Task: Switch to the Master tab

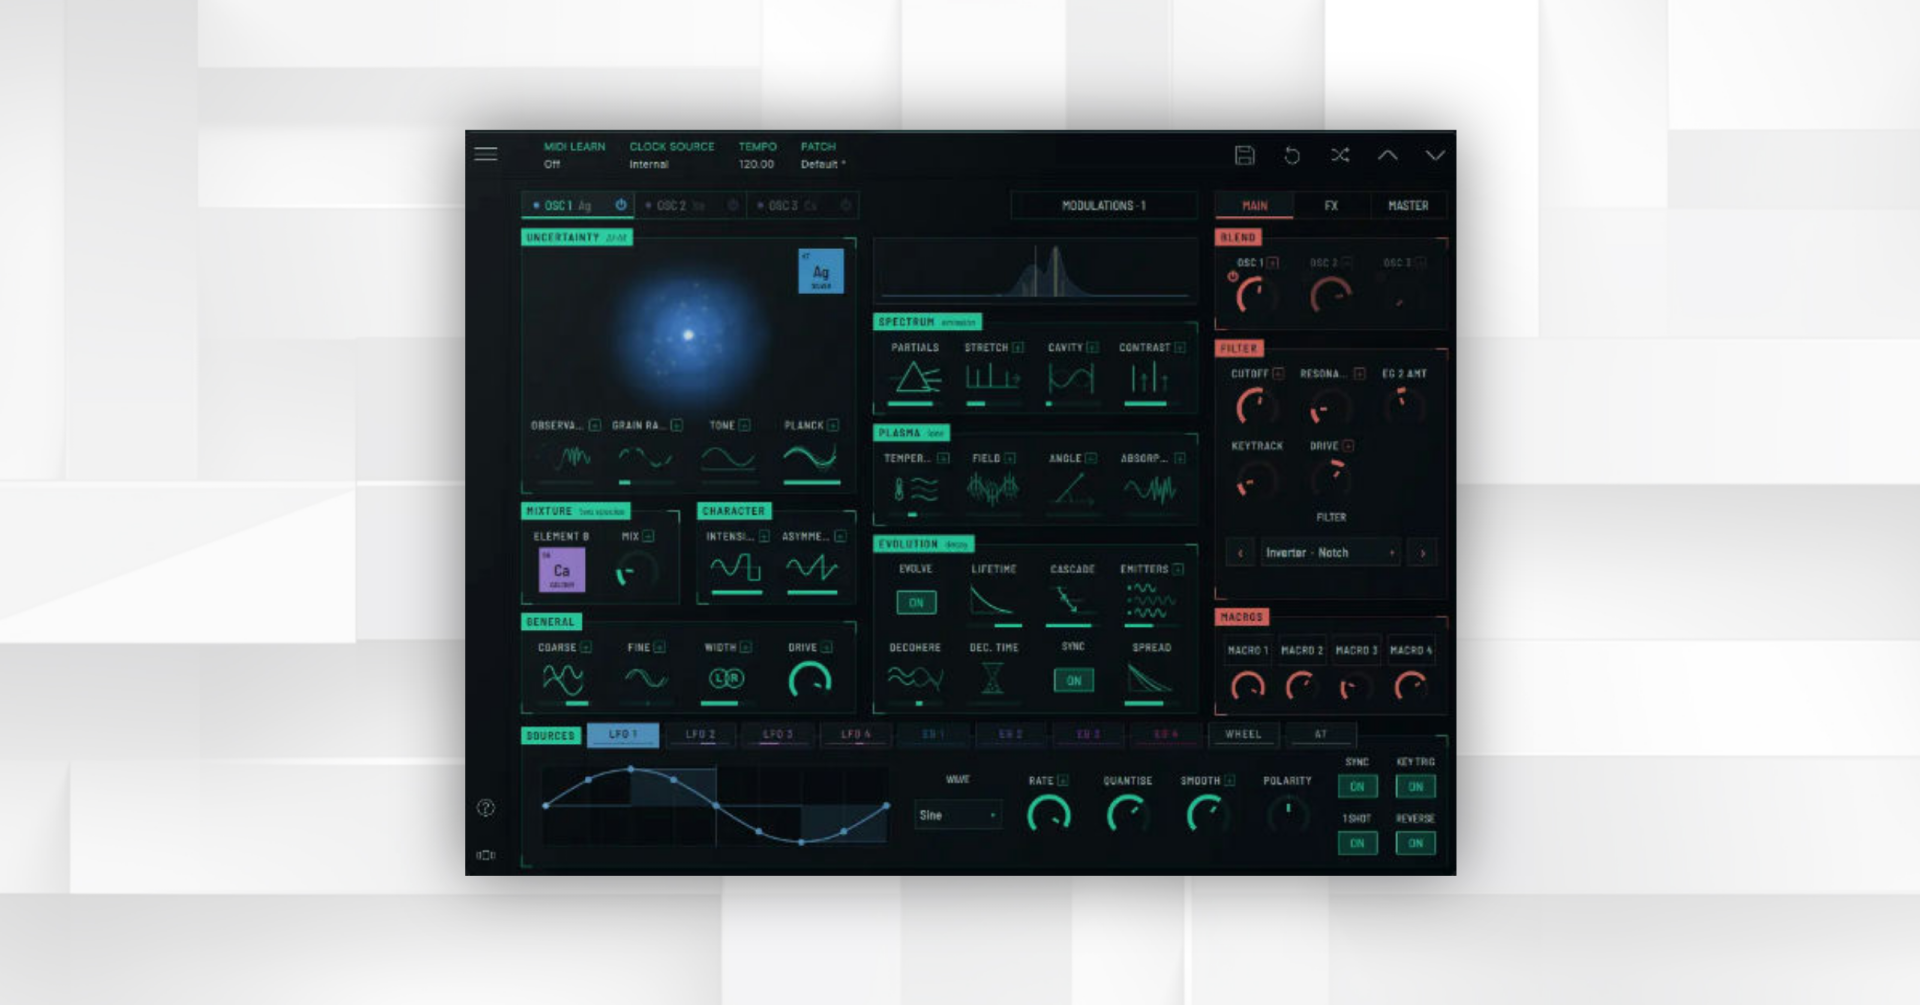Action: click(1408, 205)
